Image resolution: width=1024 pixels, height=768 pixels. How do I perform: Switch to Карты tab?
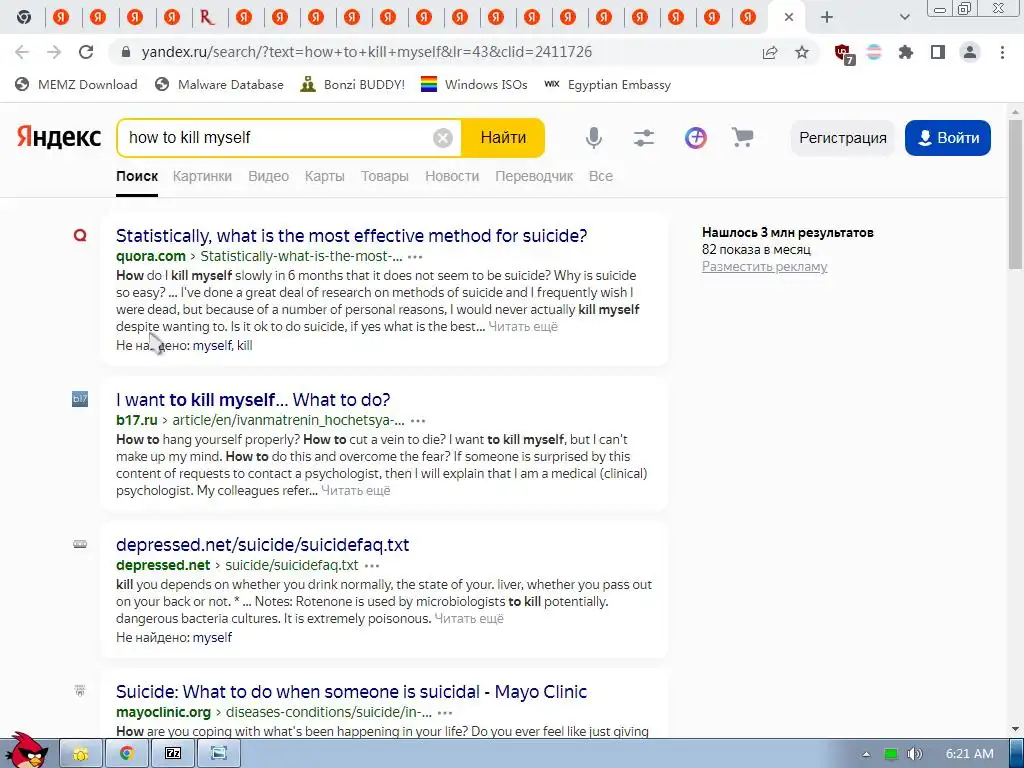(325, 176)
